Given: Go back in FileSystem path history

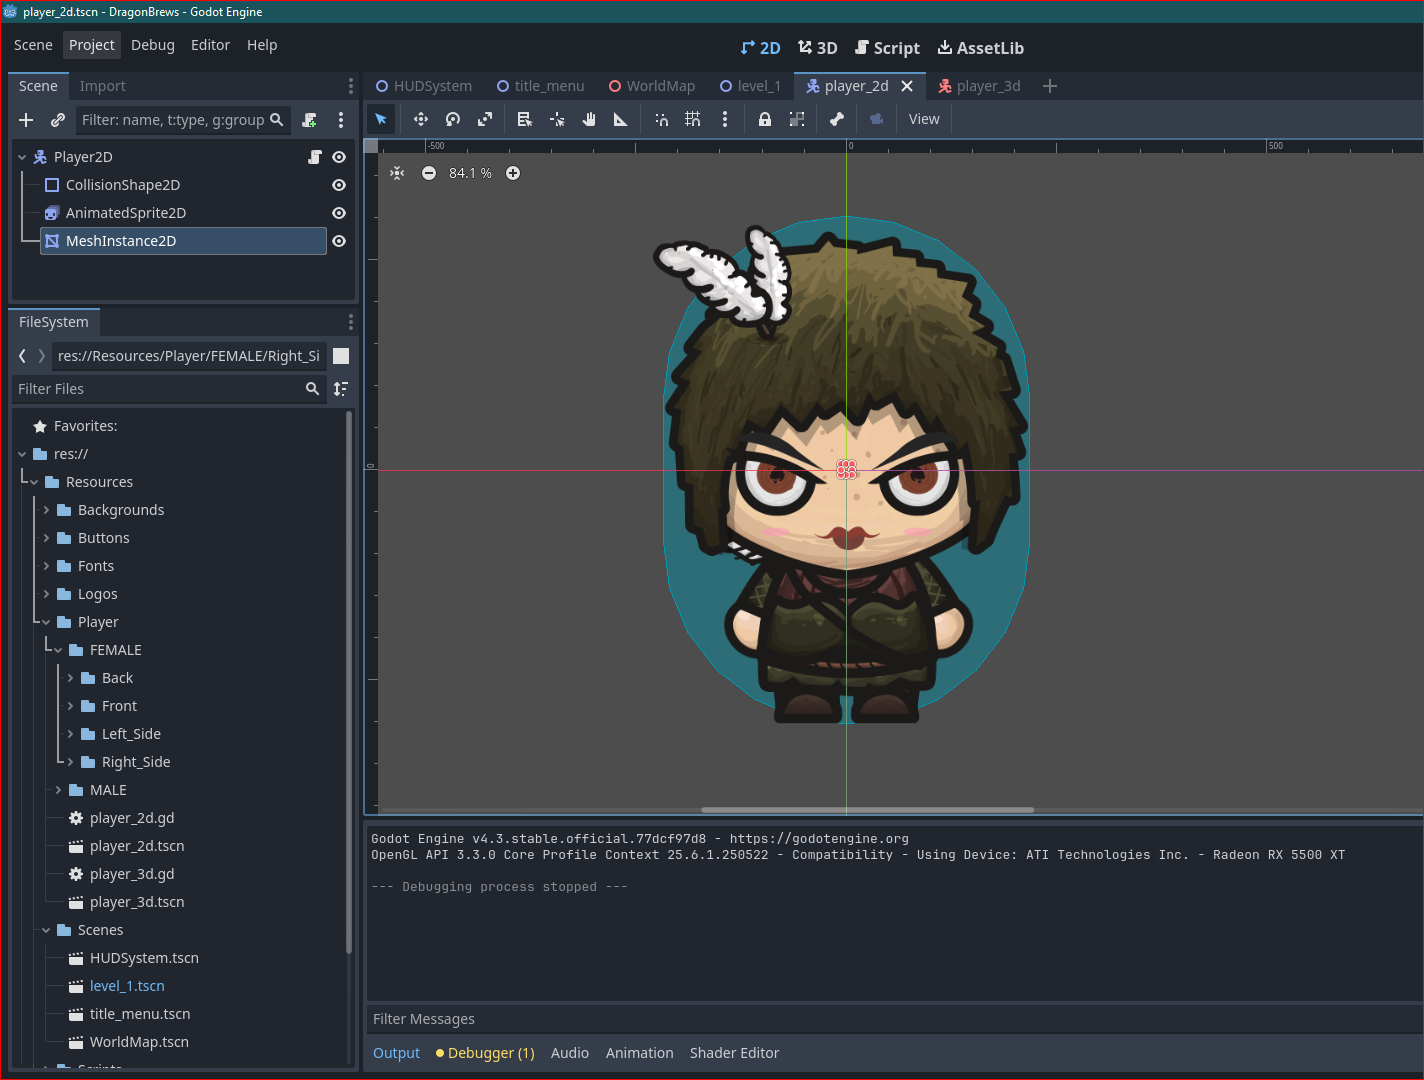Looking at the screenshot, I should click(22, 356).
